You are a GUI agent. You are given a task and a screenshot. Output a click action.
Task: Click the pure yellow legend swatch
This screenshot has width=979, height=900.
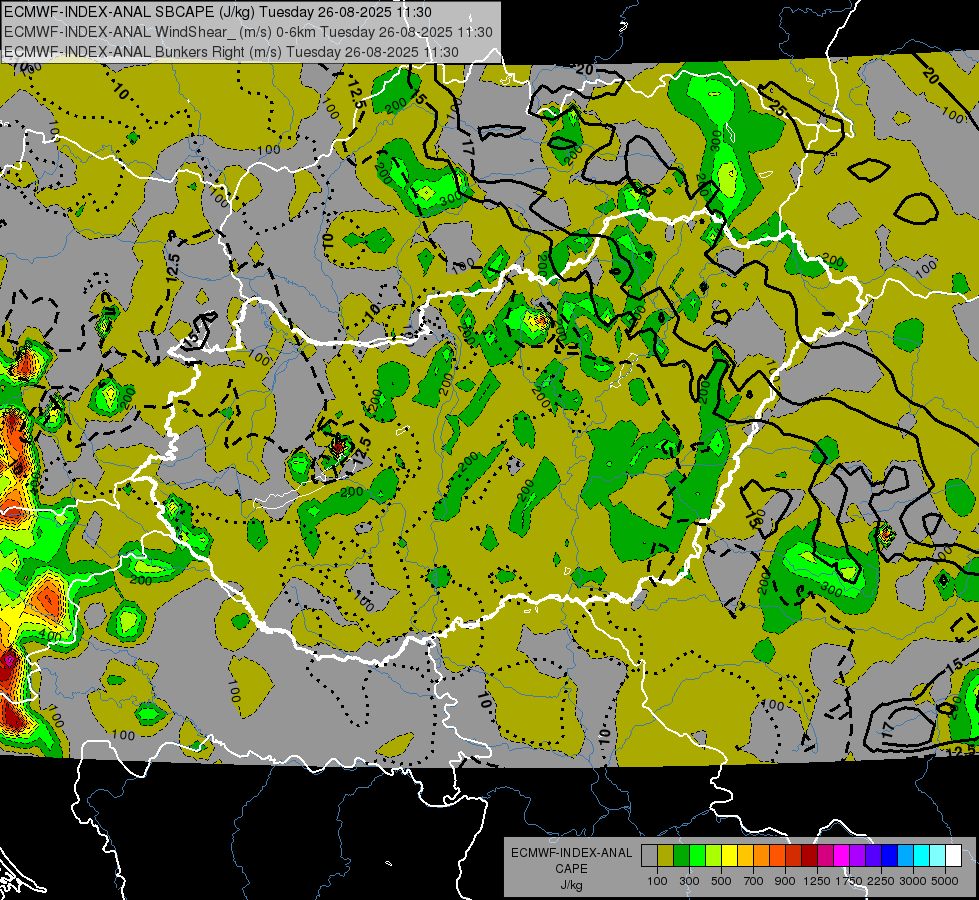click(729, 856)
